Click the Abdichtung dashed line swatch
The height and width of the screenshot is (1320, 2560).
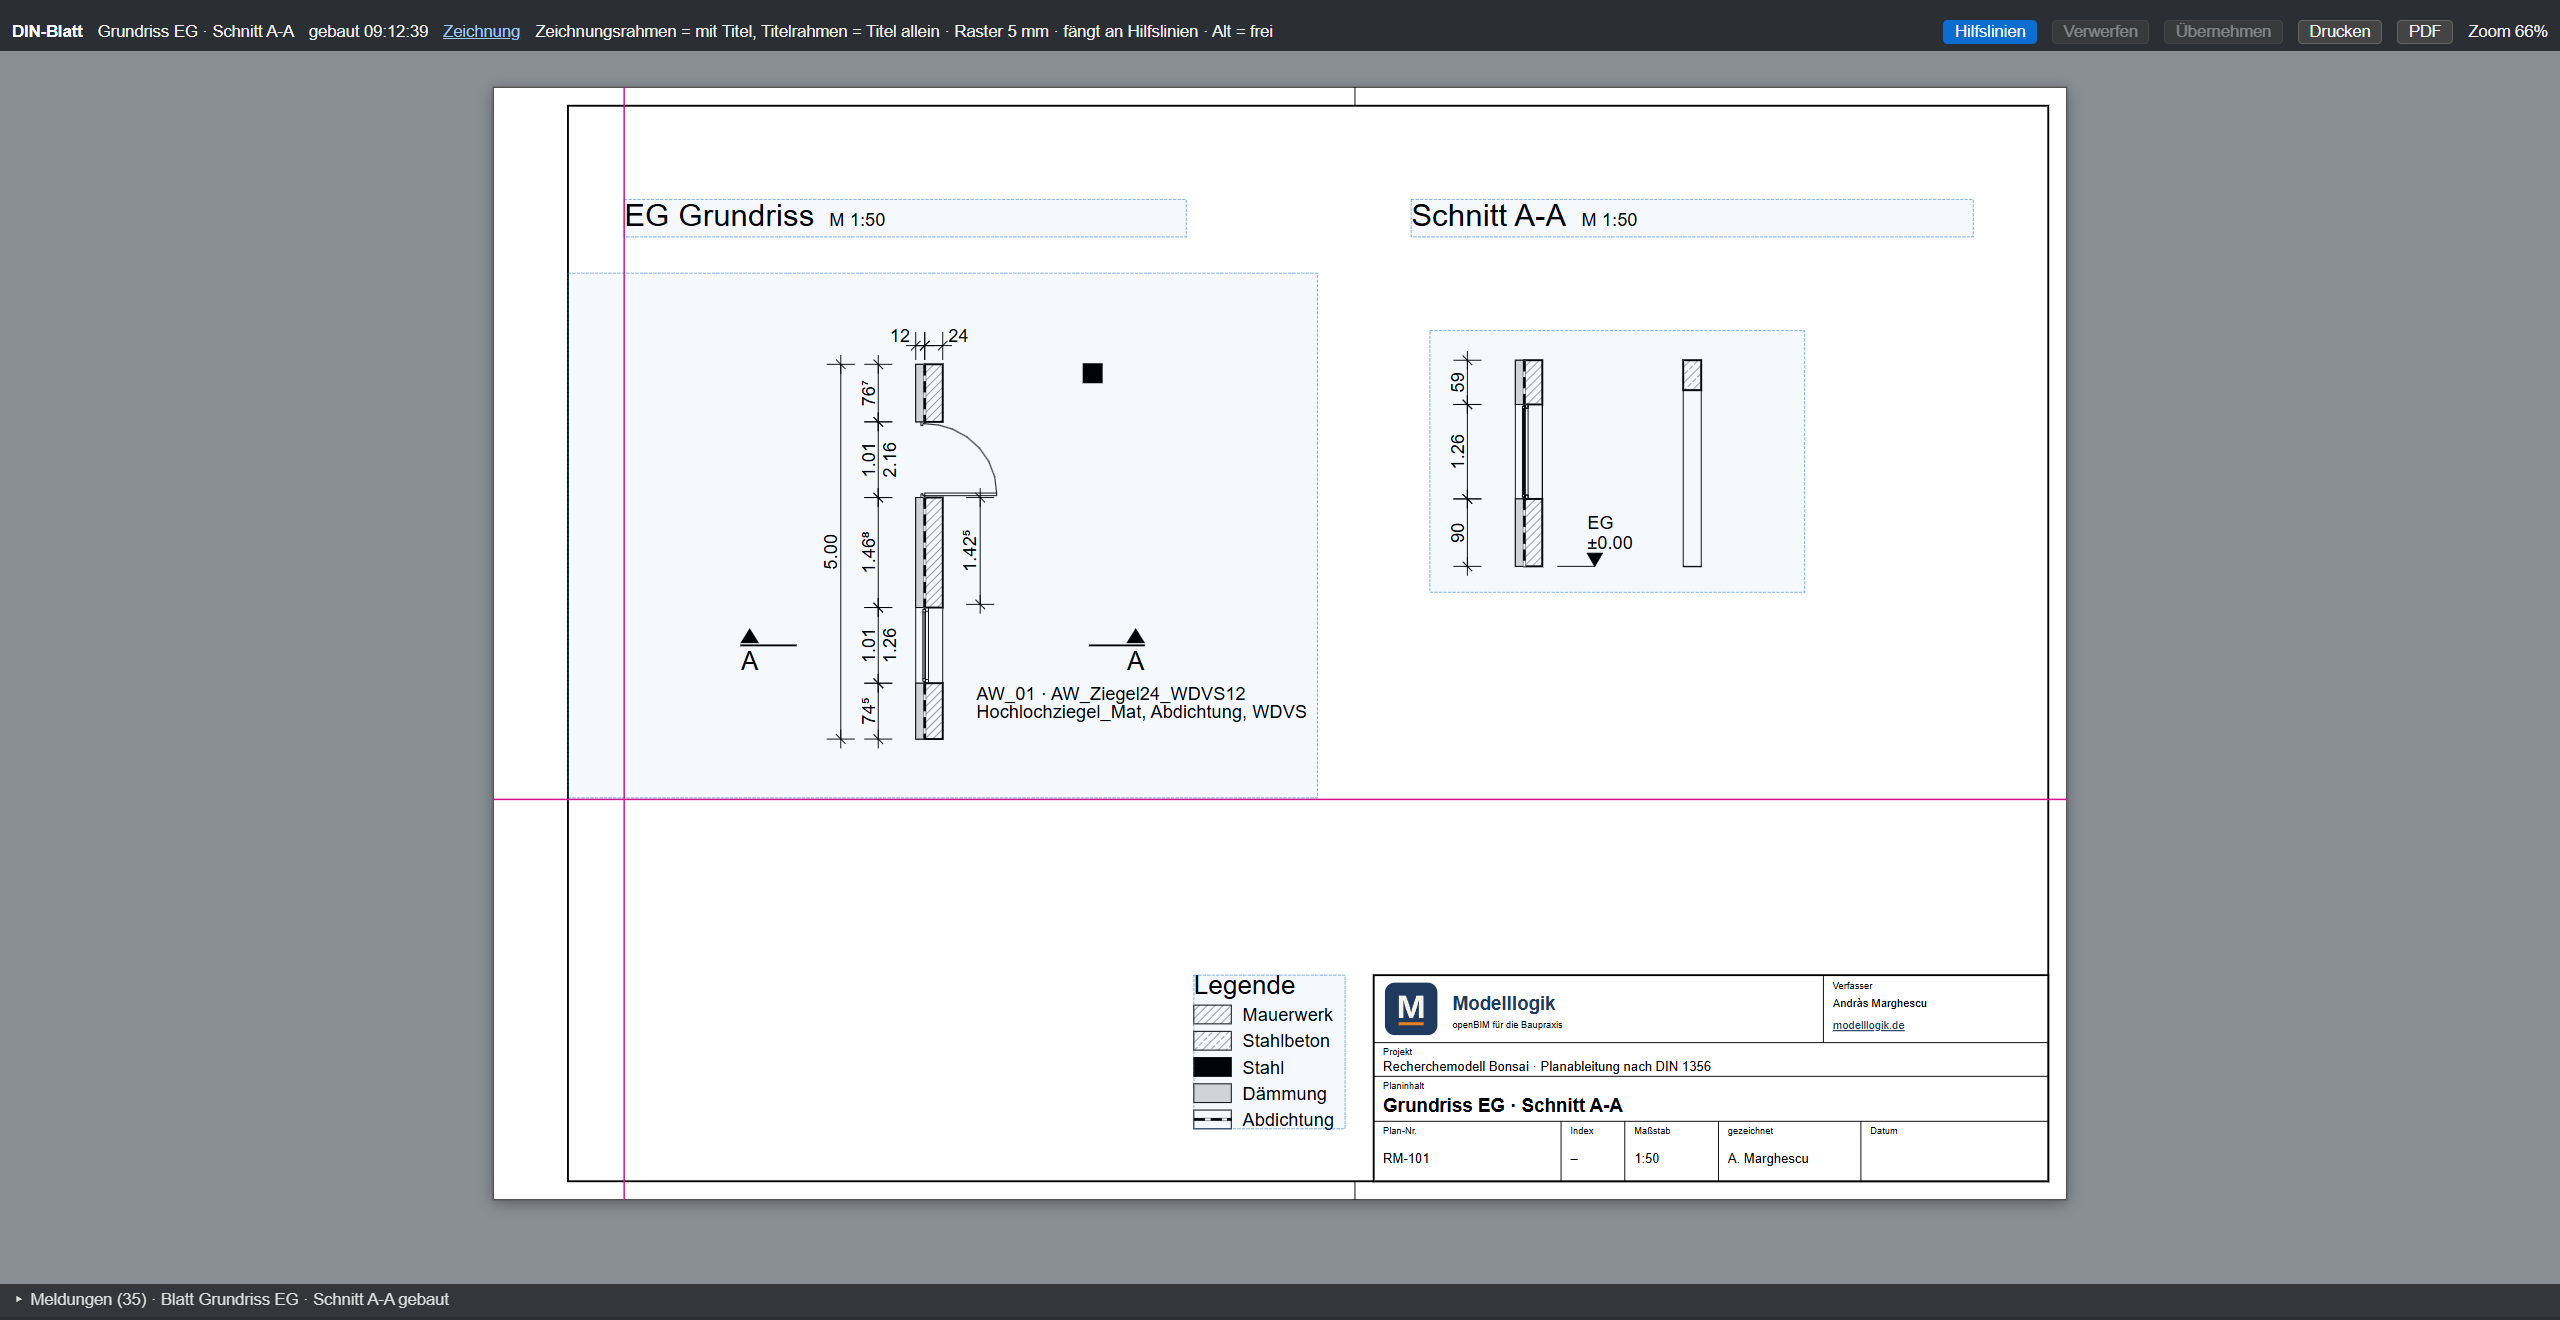[x=1212, y=1119]
